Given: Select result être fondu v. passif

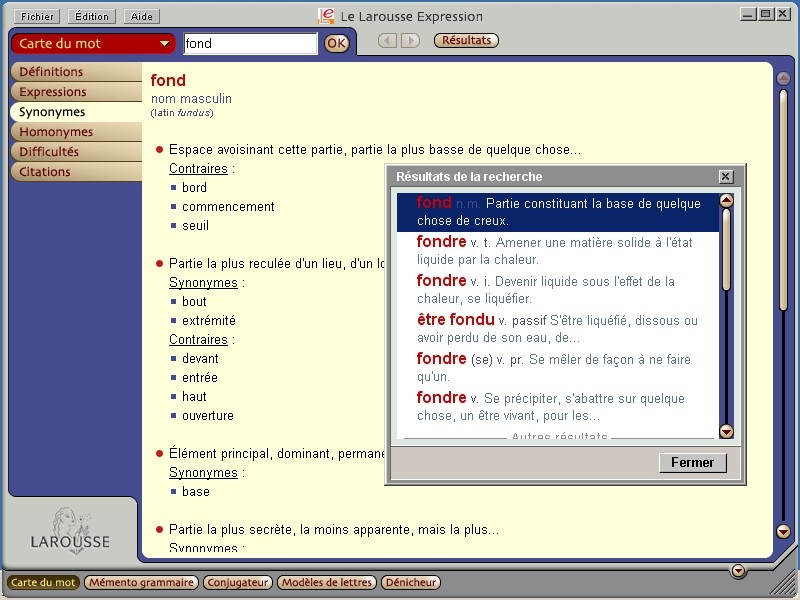Looking at the screenshot, I should 558,328.
